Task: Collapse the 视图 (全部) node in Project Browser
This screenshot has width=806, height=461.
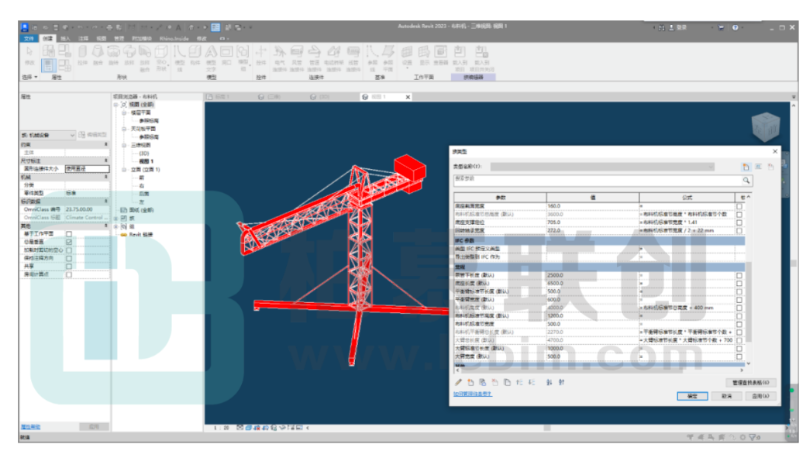Action: click(x=116, y=104)
